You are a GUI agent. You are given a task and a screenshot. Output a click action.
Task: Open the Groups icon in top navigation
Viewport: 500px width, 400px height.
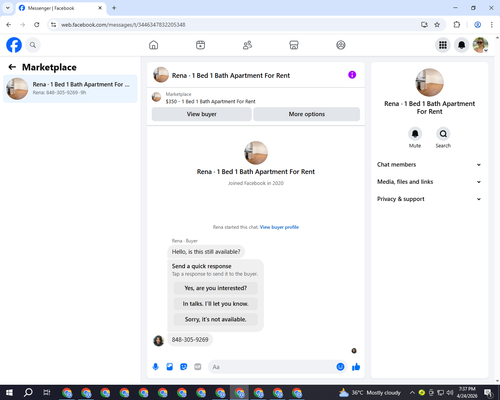(341, 45)
